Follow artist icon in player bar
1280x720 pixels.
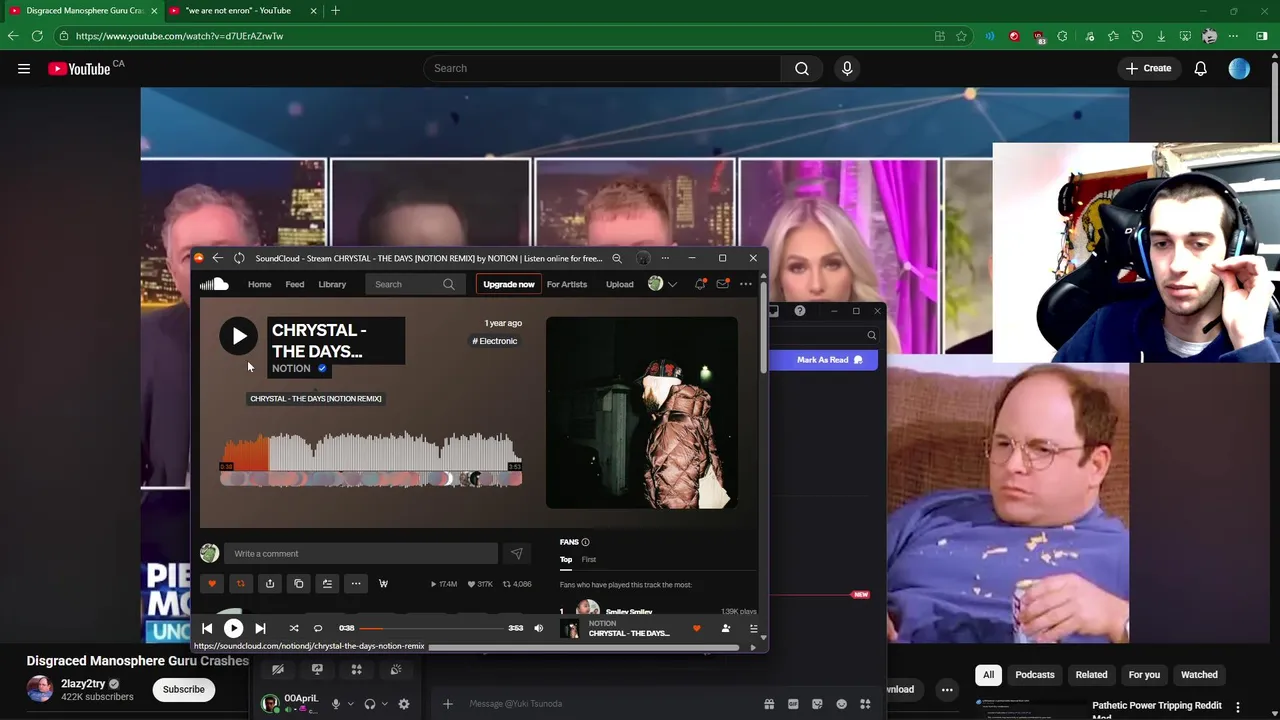pyautogui.click(x=726, y=628)
